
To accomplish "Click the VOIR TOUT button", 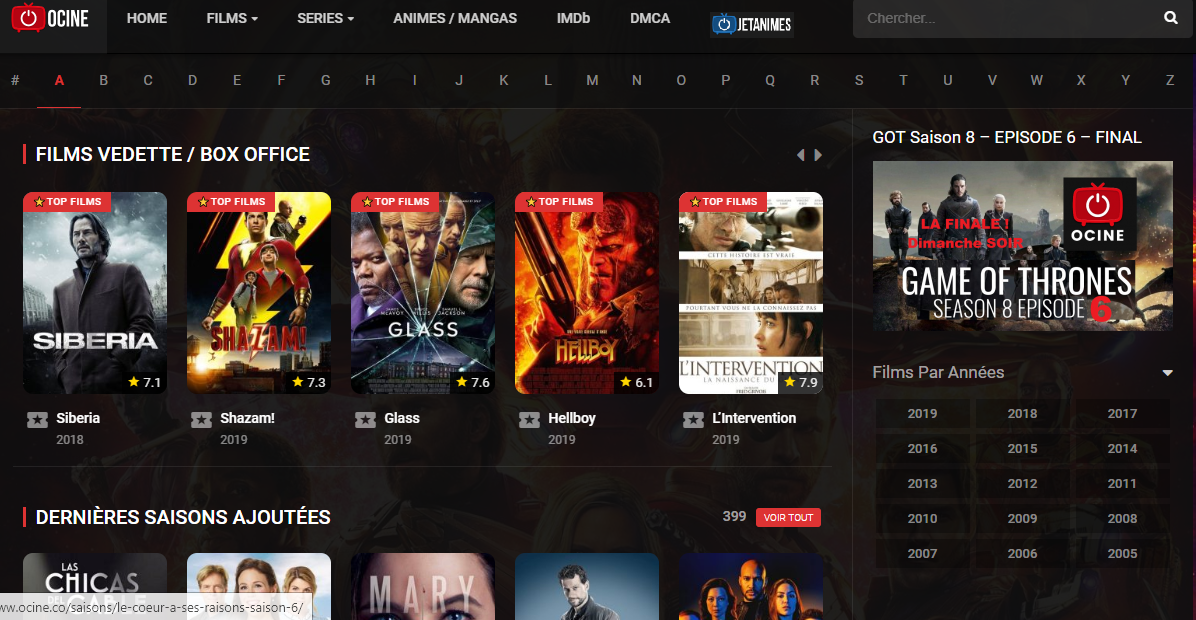I will coord(788,517).
